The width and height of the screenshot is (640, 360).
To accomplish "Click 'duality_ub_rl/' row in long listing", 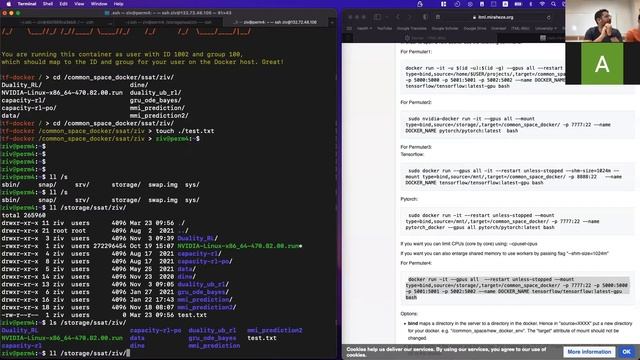I will coord(115,284).
